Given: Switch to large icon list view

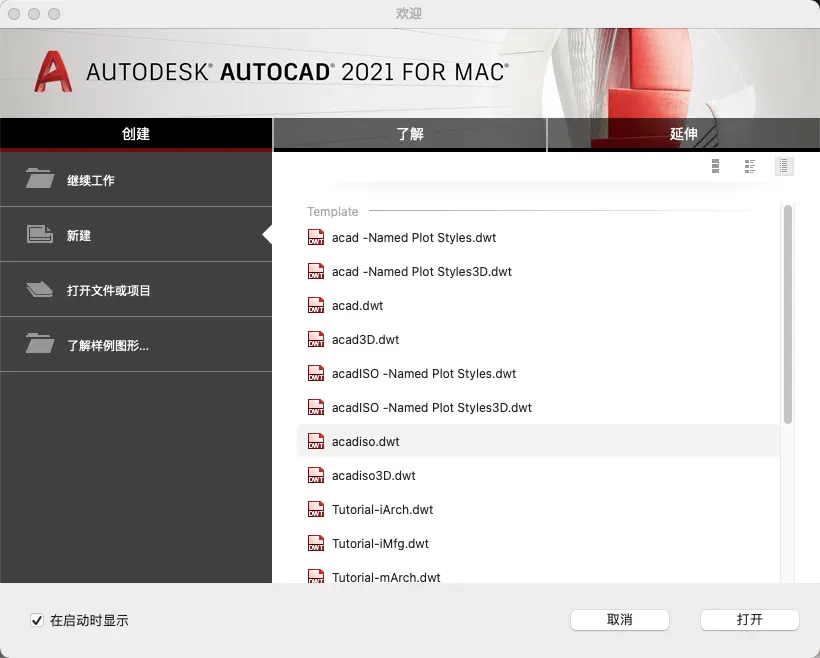Looking at the screenshot, I should [715, 166].
